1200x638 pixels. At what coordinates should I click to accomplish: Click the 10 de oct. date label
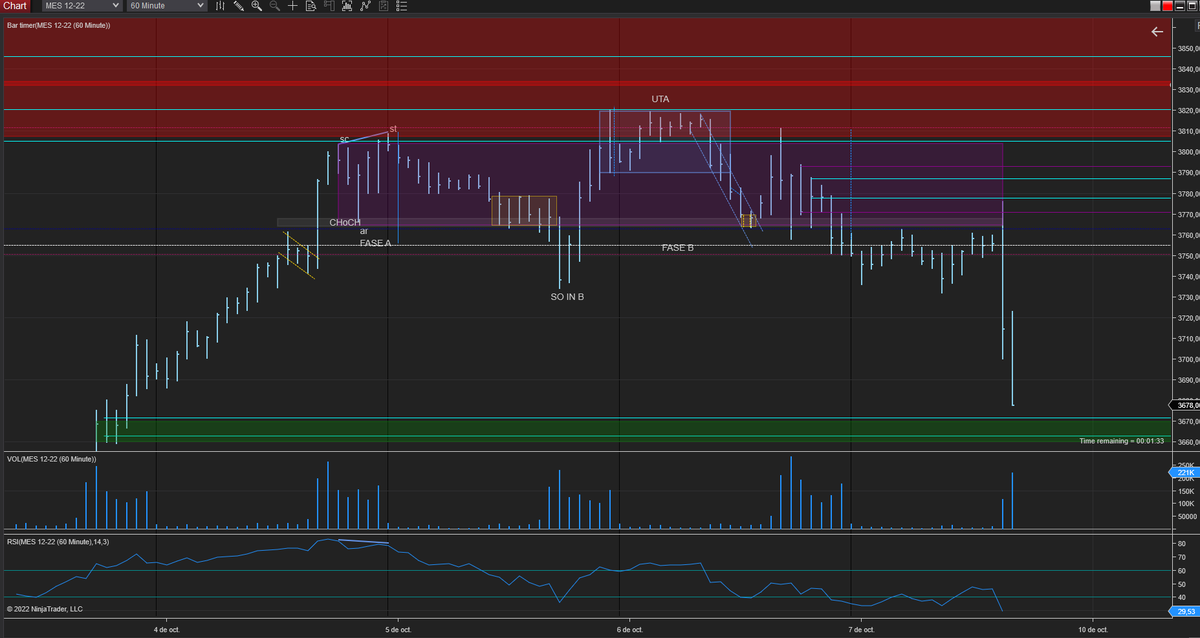pos(1094,630)
